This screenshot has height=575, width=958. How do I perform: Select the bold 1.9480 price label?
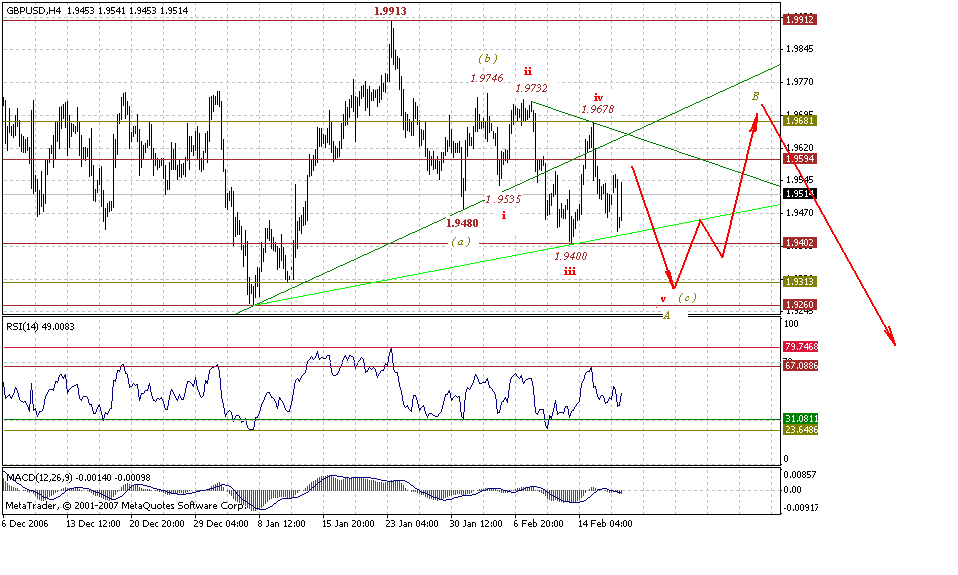click(462, 223)
